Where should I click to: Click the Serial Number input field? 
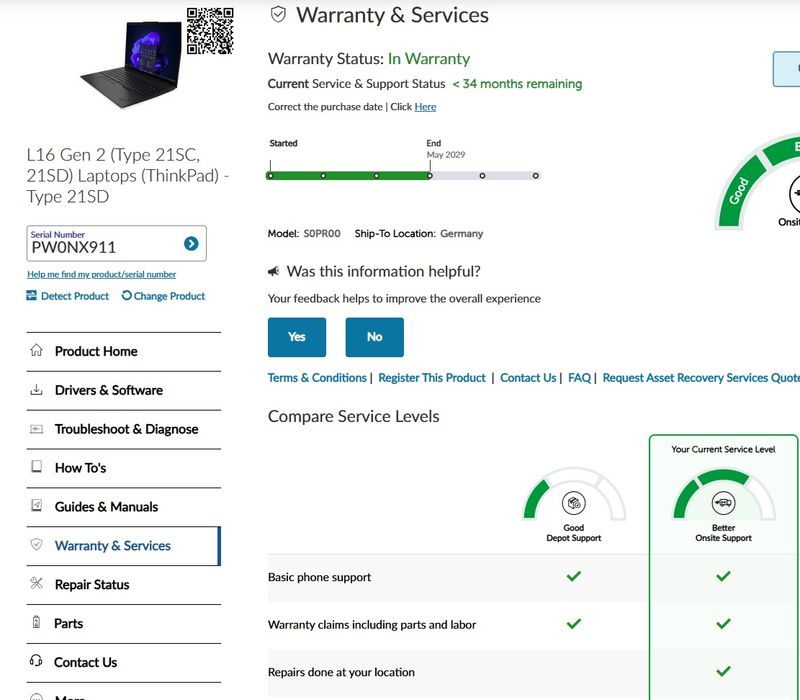[x=105, y=244]
